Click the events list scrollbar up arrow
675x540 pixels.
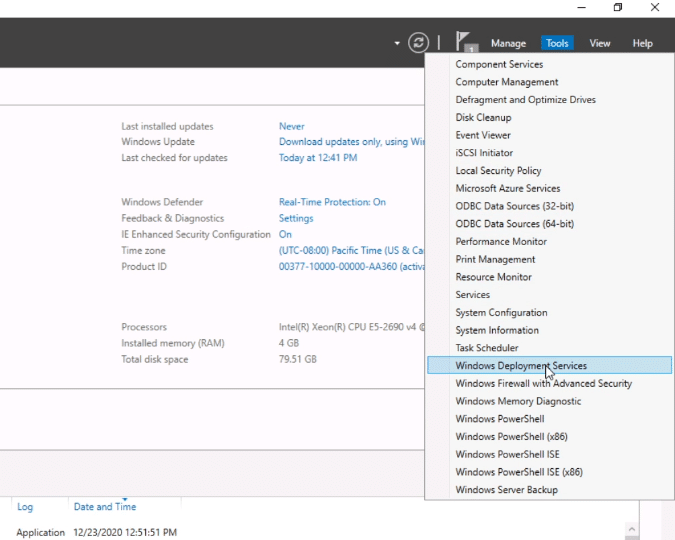pos(631,529)
